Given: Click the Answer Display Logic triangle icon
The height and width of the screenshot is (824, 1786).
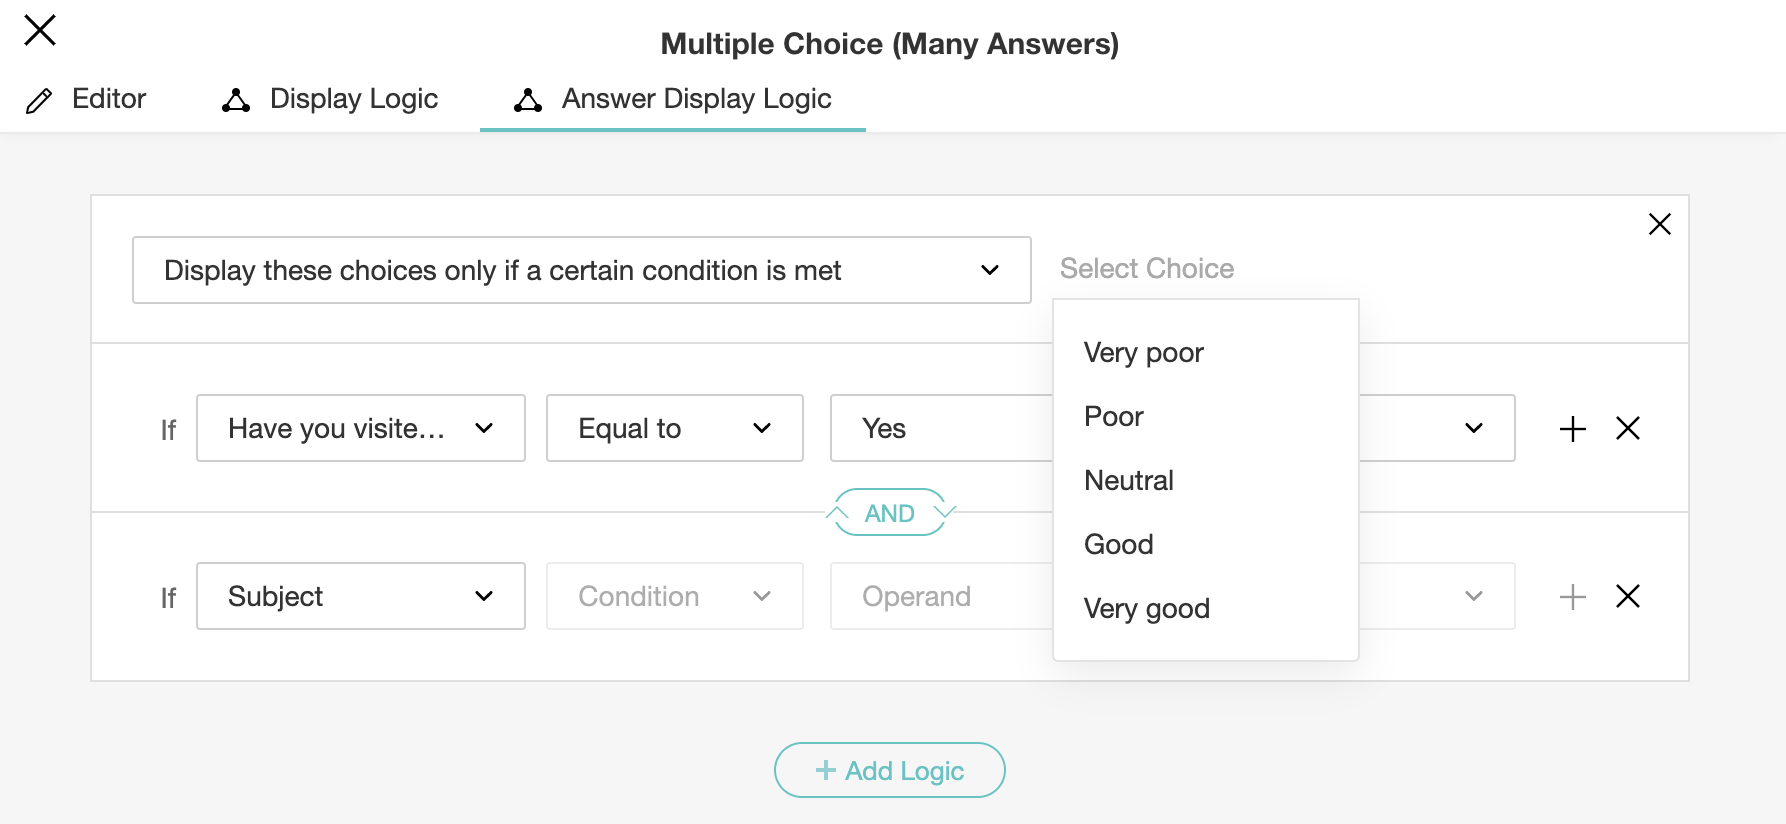Looking at the screenshot, I should [528, 100].
